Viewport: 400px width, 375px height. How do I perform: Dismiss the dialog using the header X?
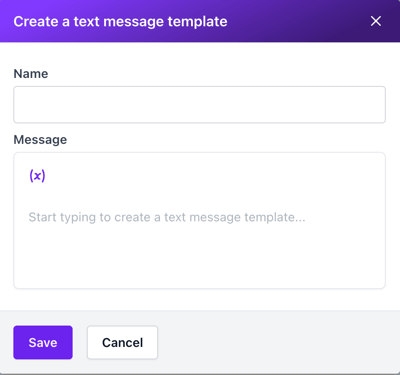pyautogui.click(x=376, y=21)
